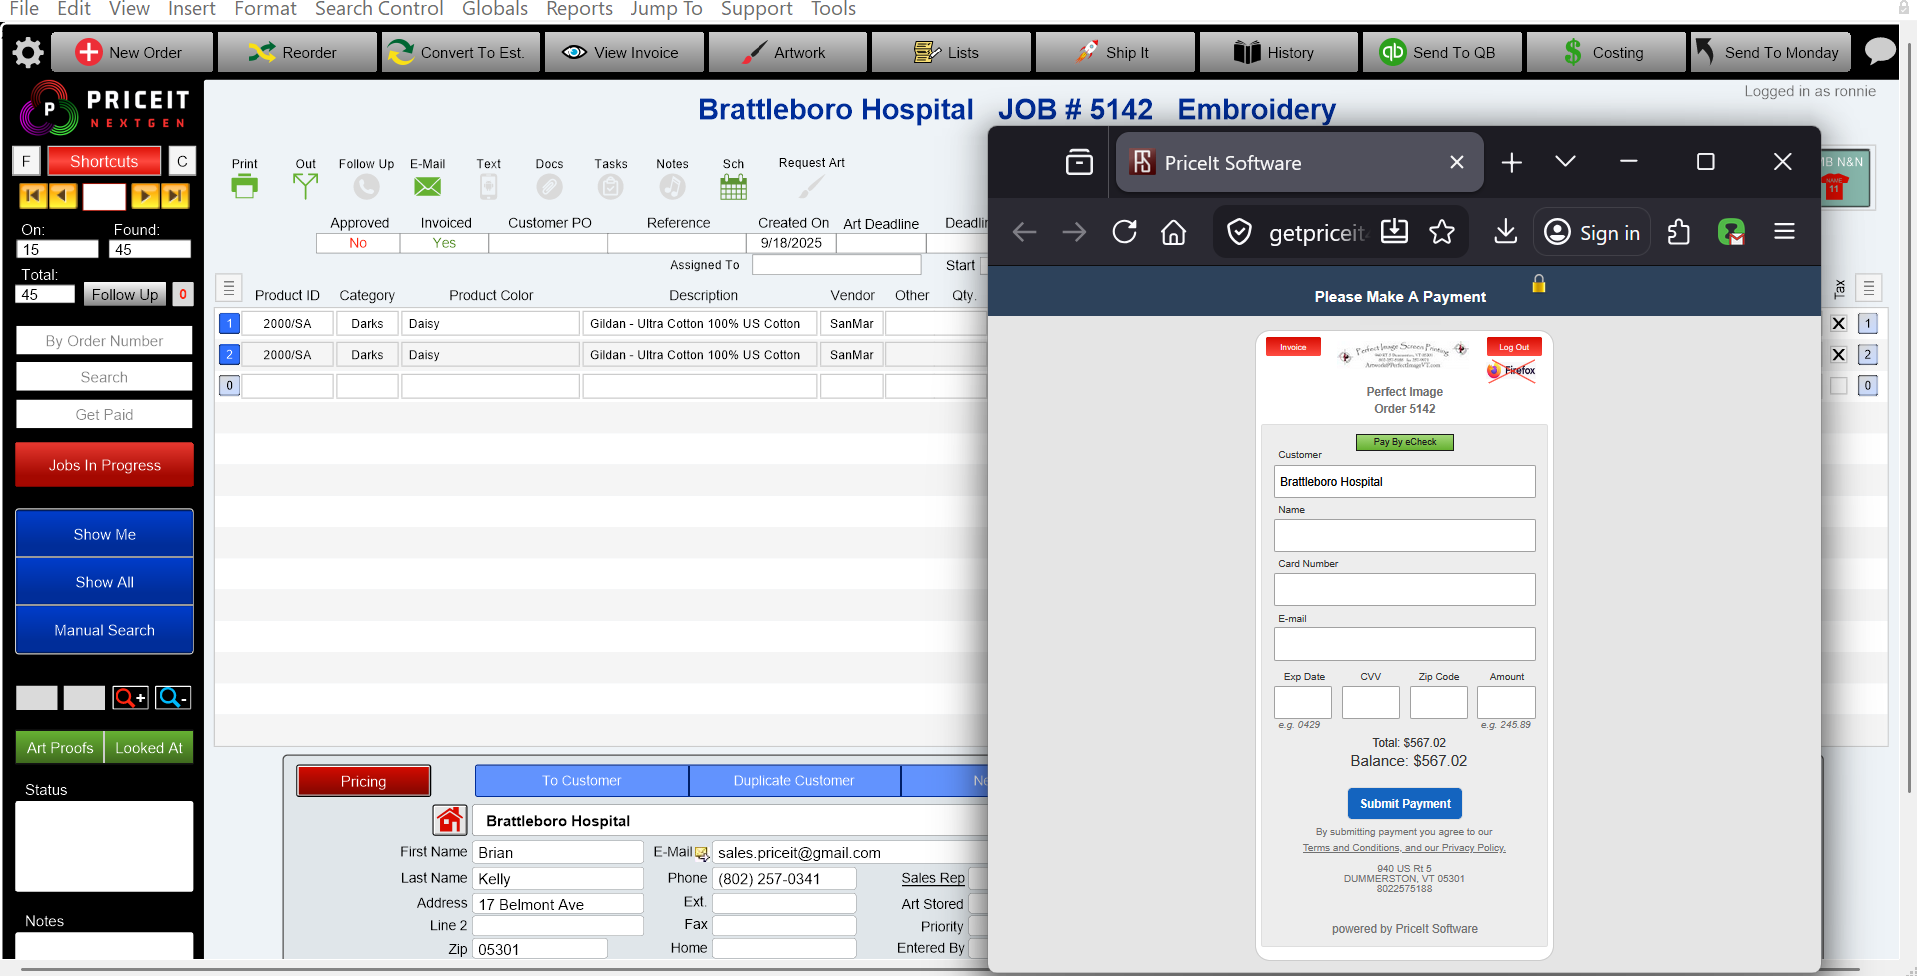Check the empty checkbox for the blank line 0

[1838, 385]
